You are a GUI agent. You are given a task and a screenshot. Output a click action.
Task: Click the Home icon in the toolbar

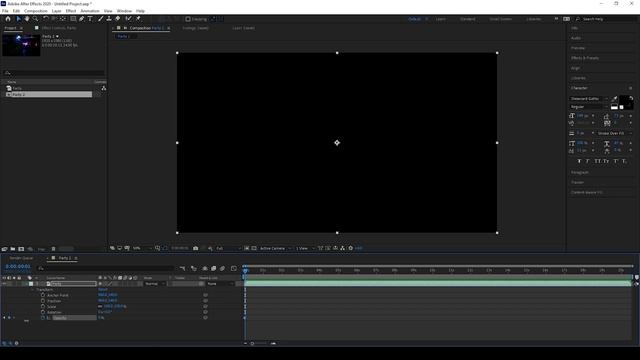(x=8, y=19)
